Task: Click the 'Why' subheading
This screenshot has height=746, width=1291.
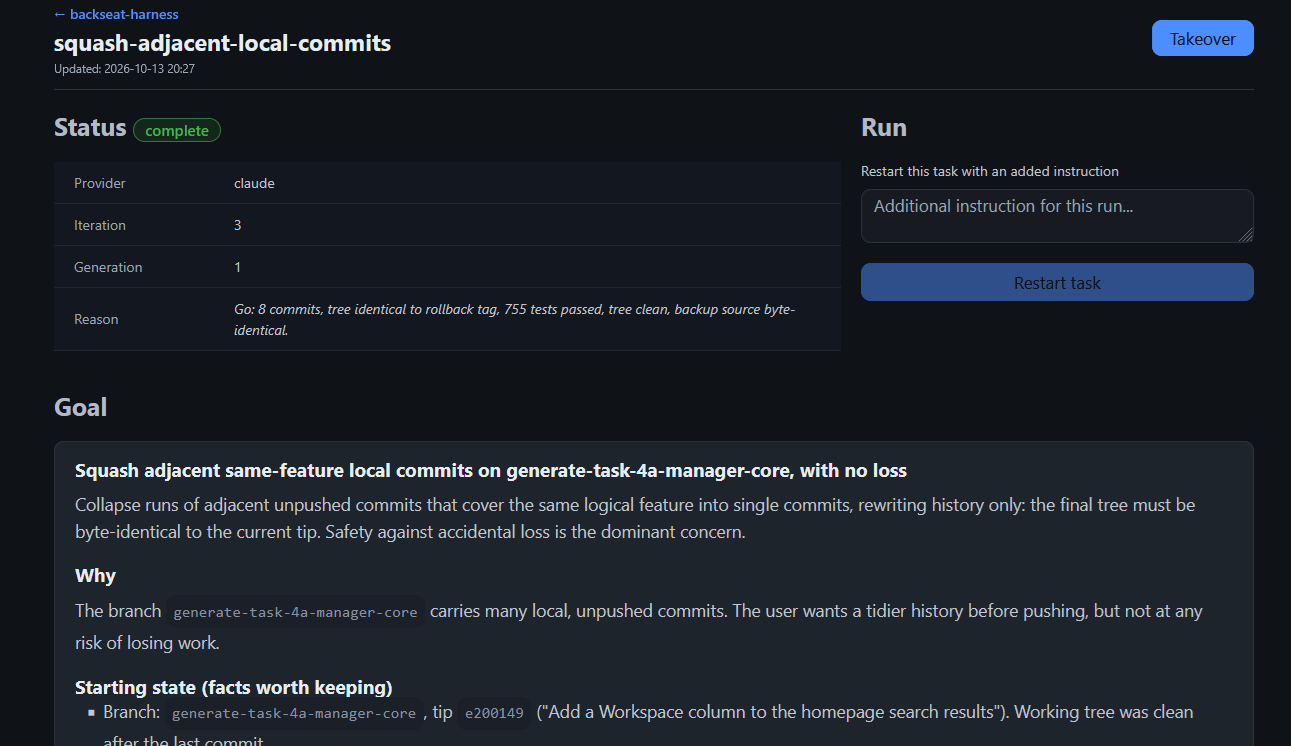Action: point(95,575)
